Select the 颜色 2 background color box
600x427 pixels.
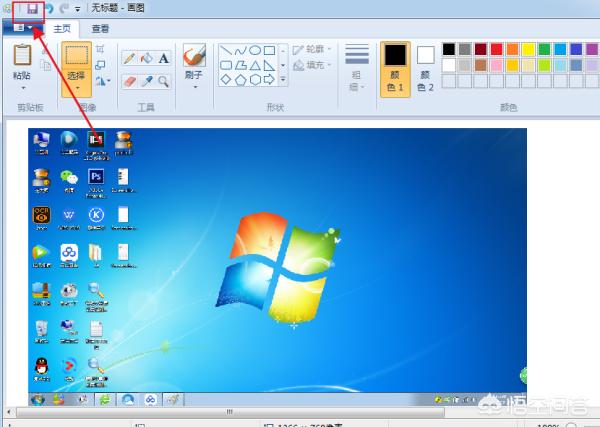point(425,69)
